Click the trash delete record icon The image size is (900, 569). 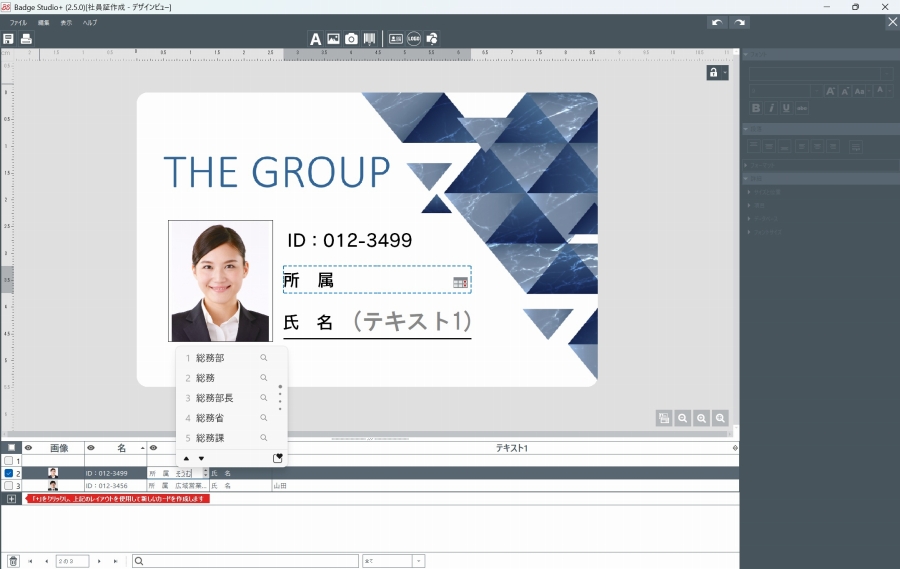tap(13, 561)
